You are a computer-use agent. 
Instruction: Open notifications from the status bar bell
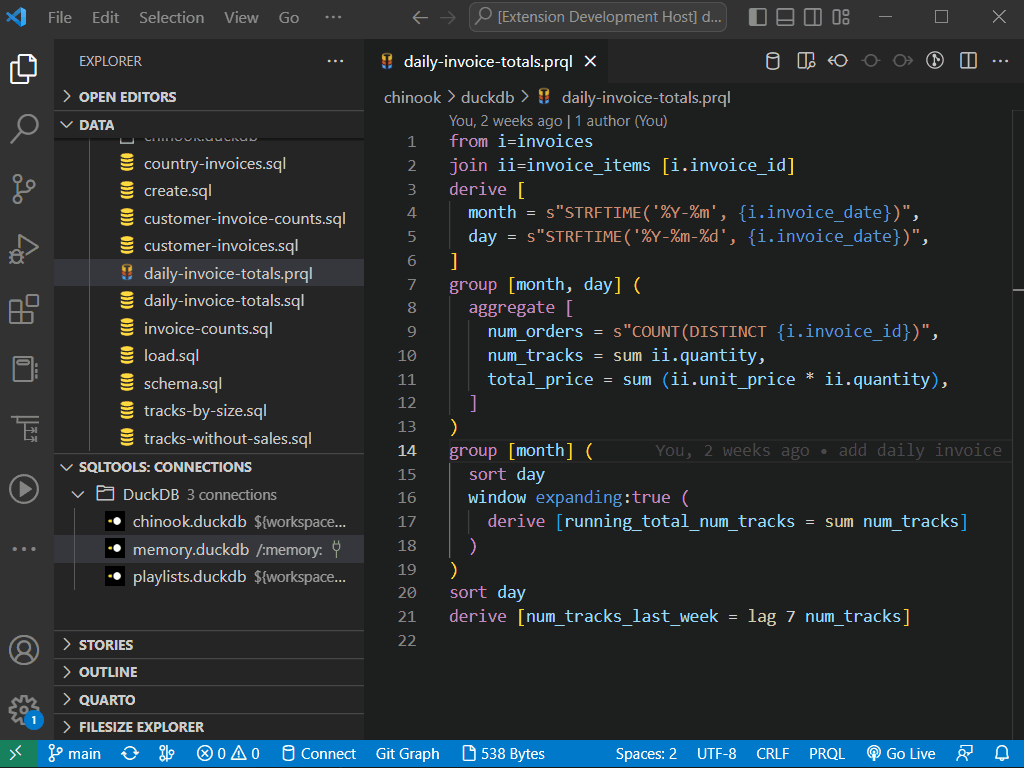click(1003, 753)
